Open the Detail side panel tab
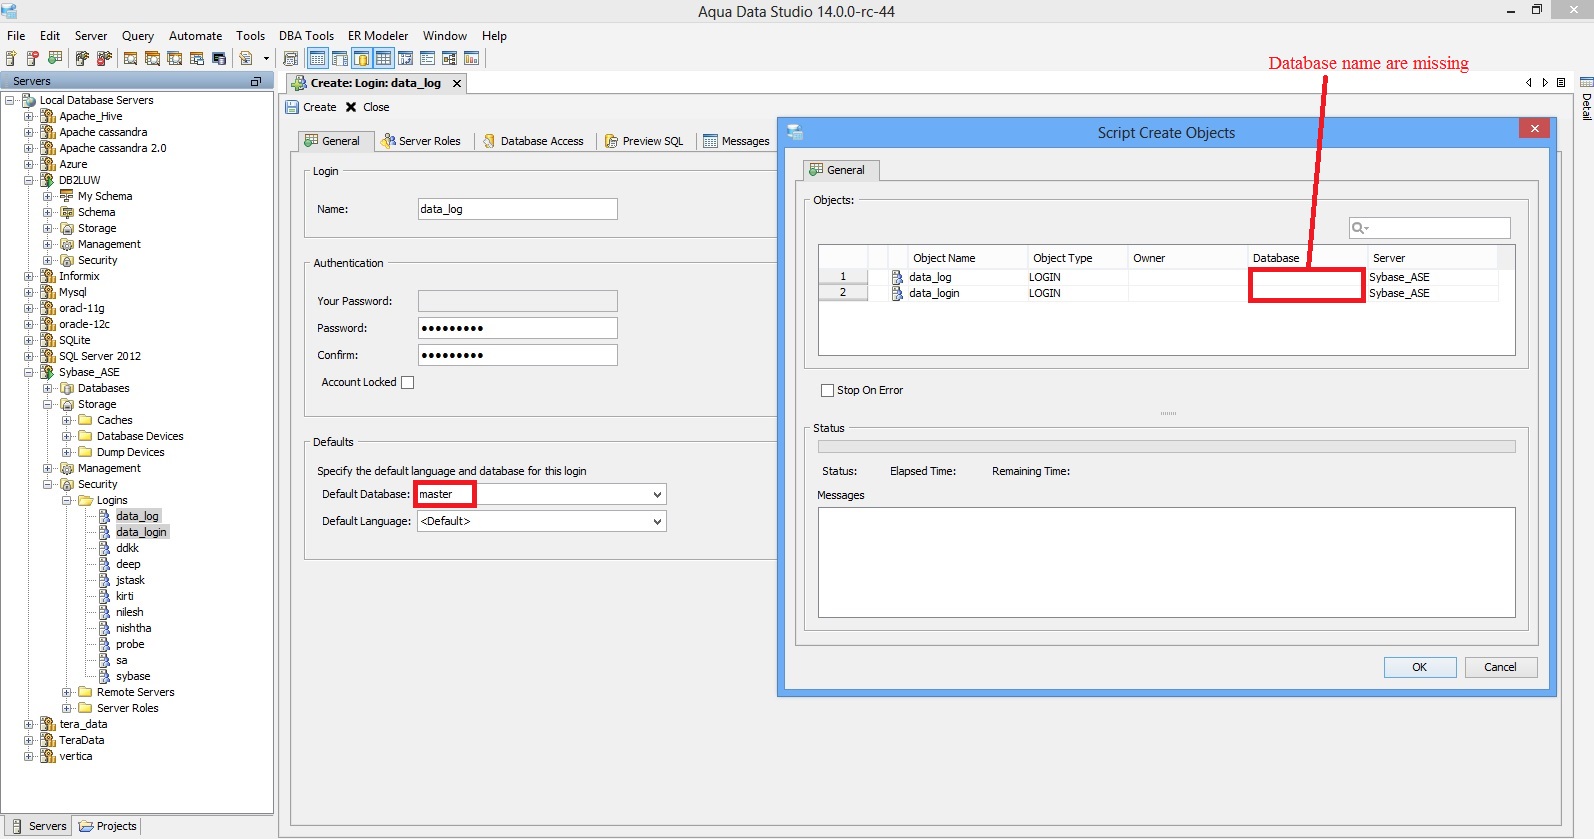1594x839 pixels. point(1586,98)
